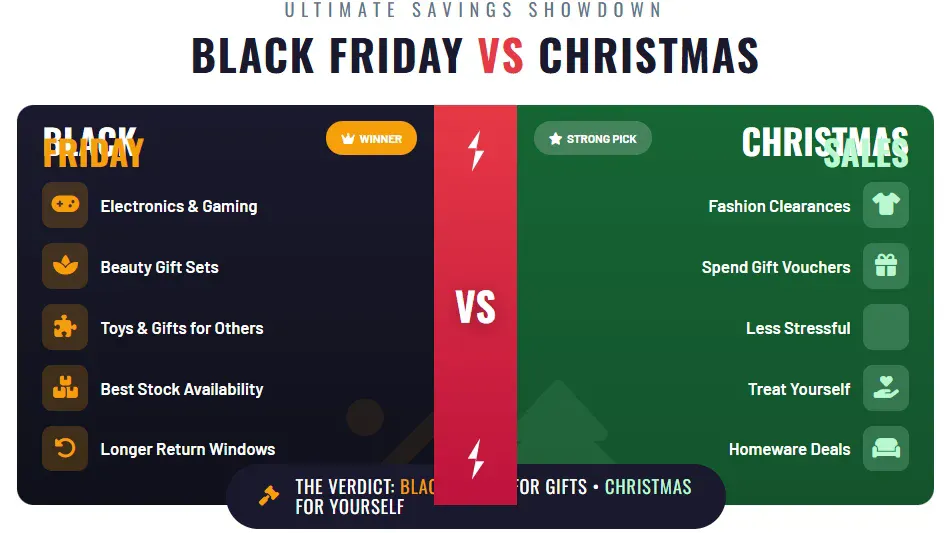Select the gift box icon for Gift Vouchers
The image size is (948, 533).
point(885,266)
